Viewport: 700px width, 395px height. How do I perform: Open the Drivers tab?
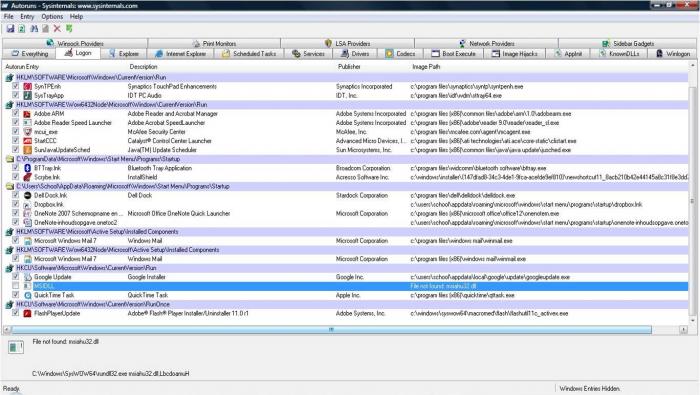355,54
